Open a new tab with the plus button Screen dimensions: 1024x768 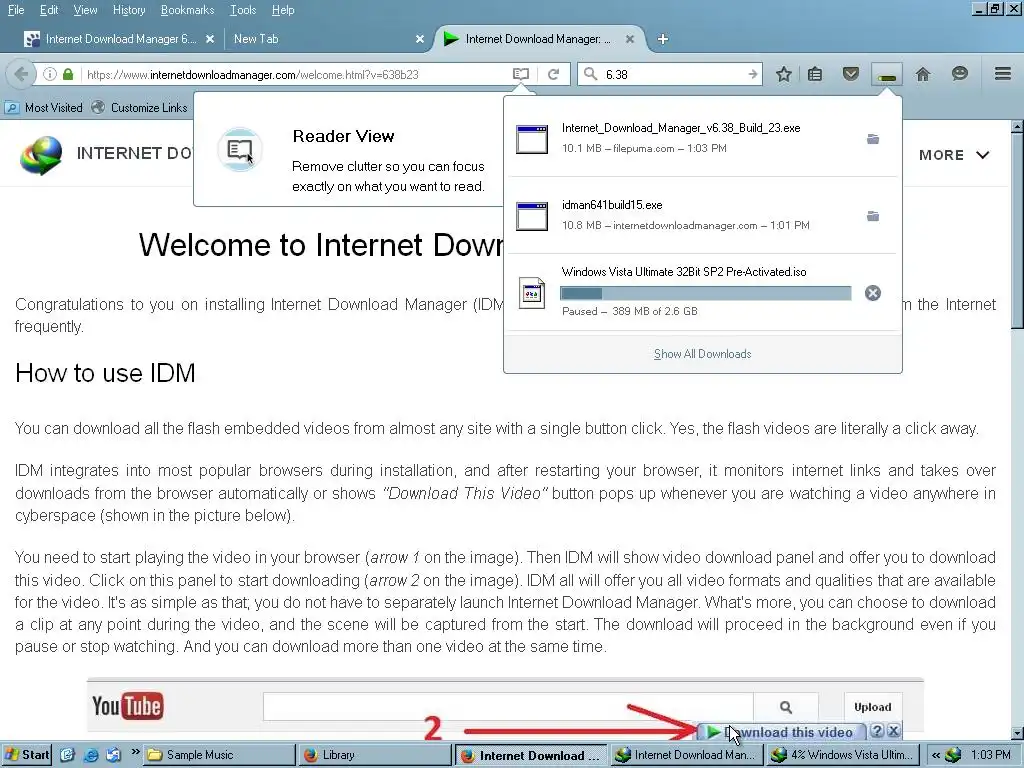coord(663,39)
